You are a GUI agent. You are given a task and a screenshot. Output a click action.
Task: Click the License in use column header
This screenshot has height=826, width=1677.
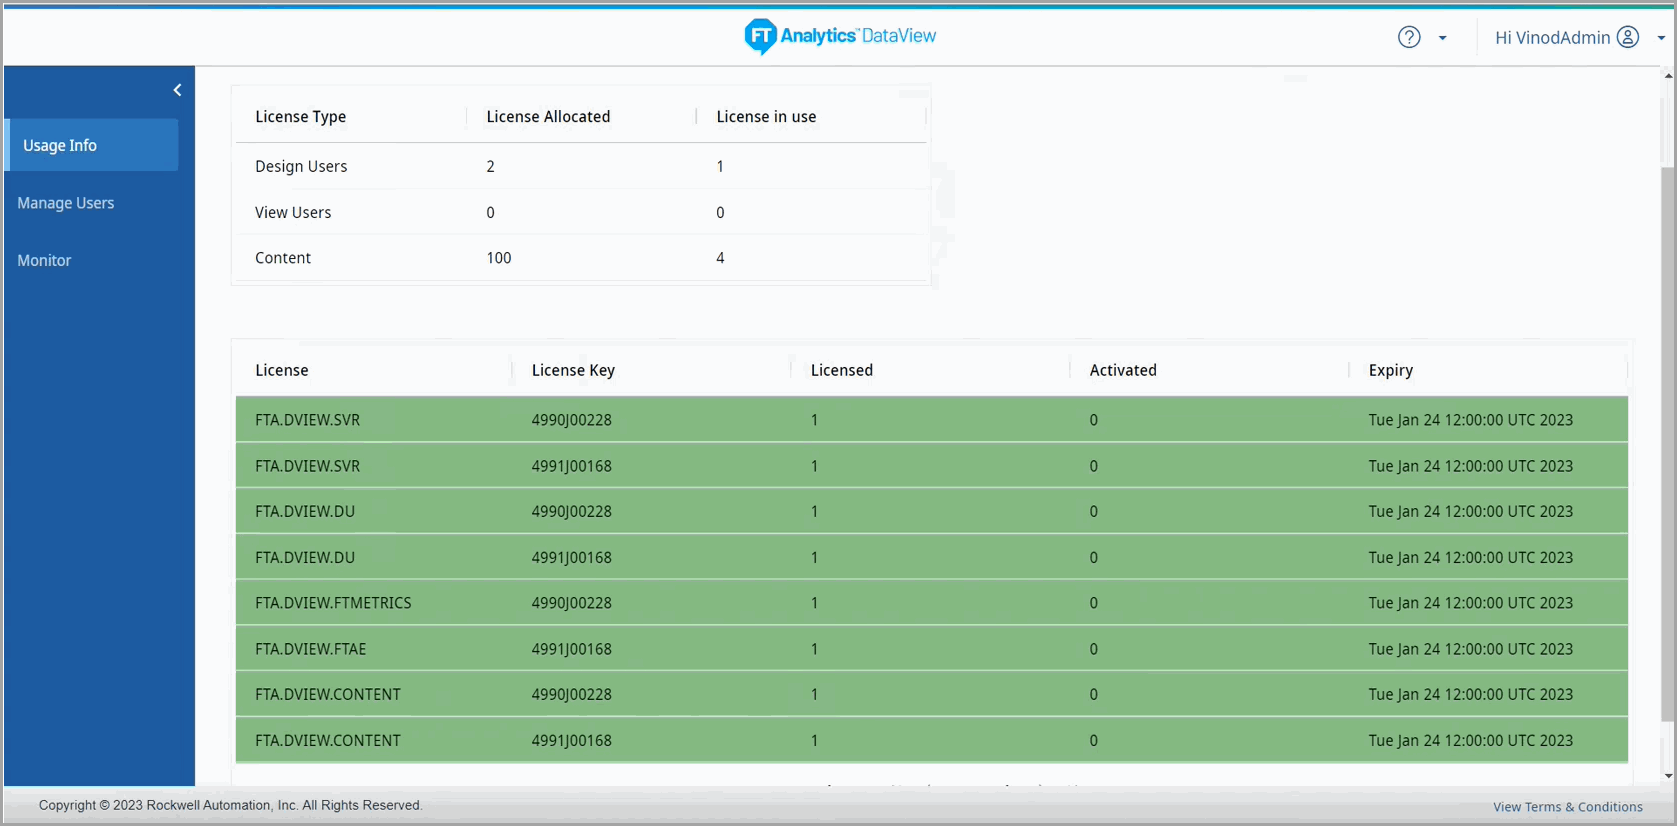point(766,117)
